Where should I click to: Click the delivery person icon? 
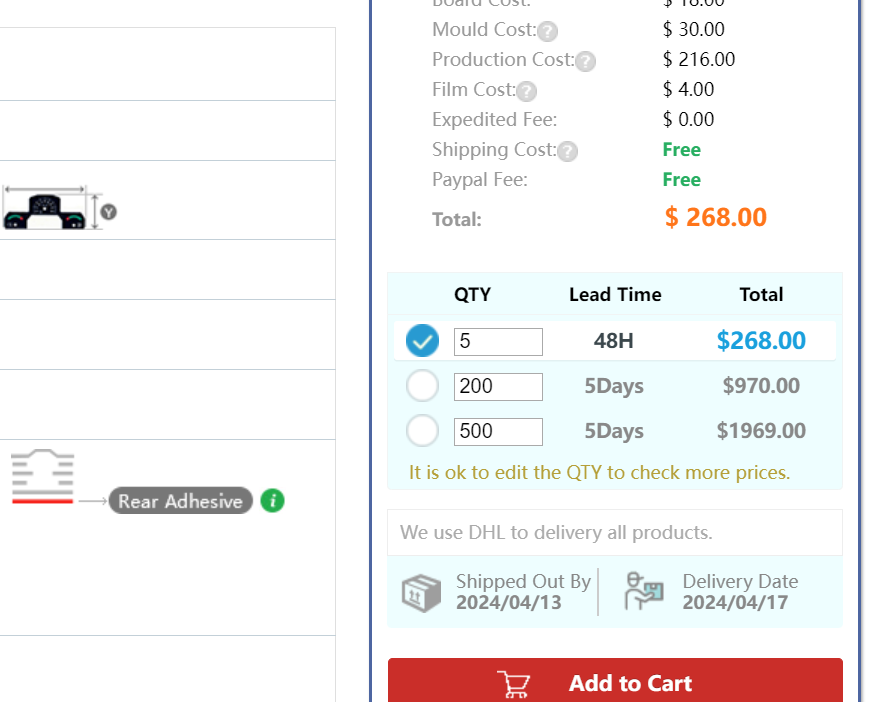tap(644, 591)
